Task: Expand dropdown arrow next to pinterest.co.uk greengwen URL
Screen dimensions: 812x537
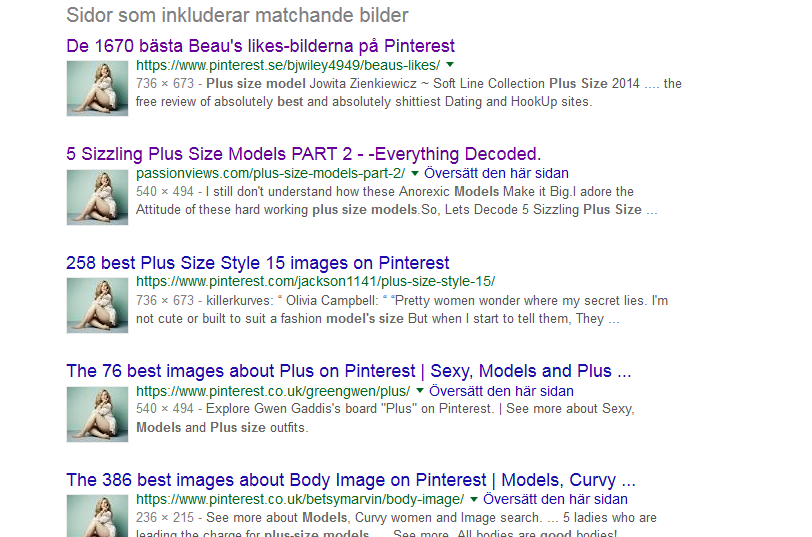Action: click(420, 390)
